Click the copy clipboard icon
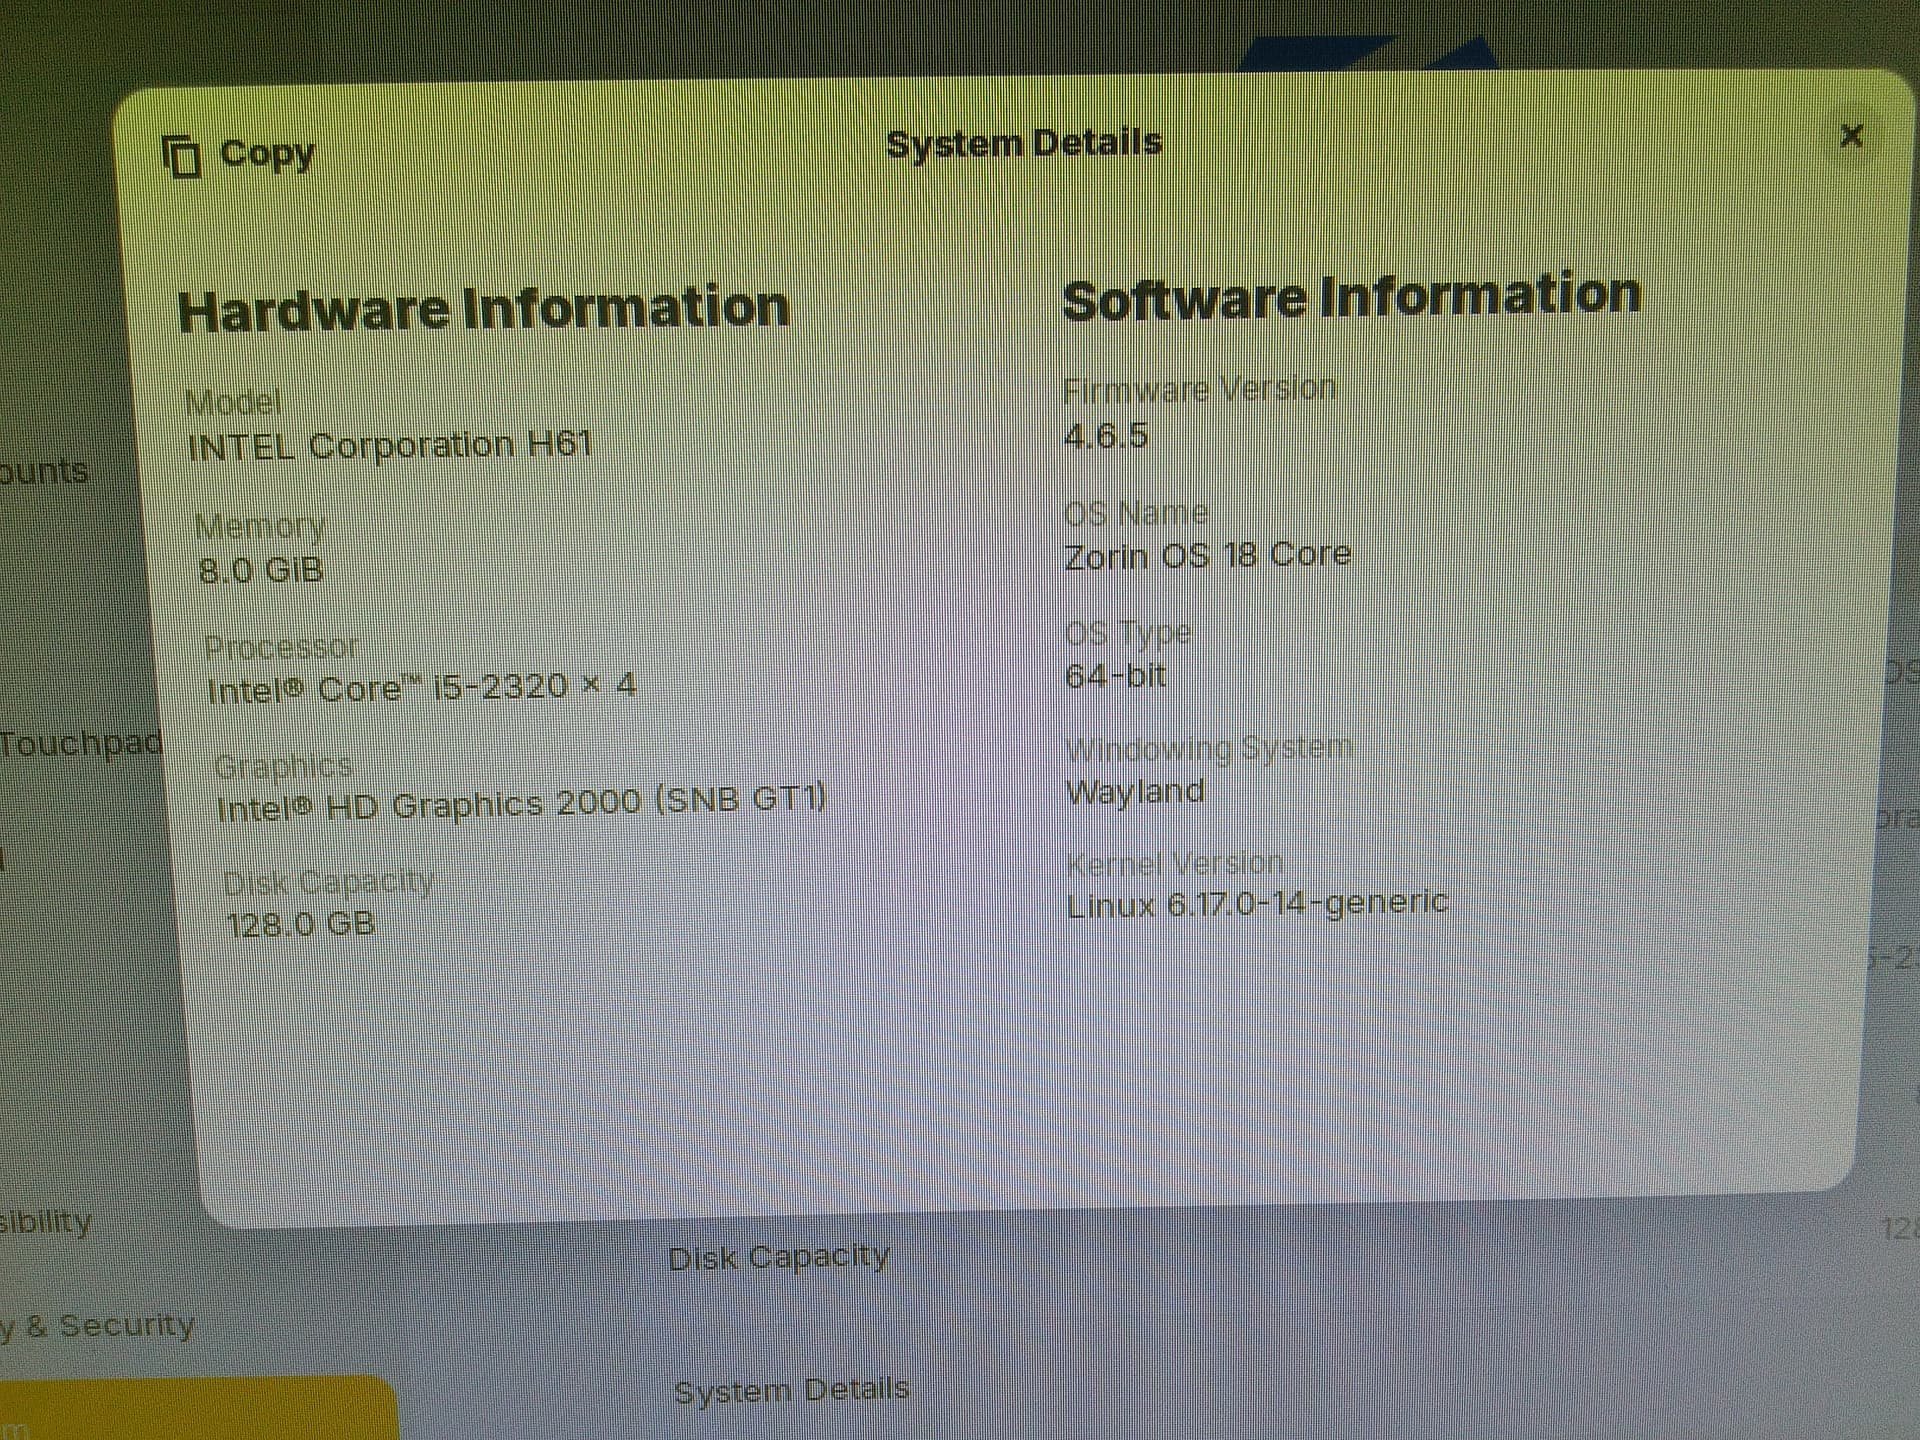Image resolution: width=1920 pixels, height=1440 pixels. pos(182,157)
